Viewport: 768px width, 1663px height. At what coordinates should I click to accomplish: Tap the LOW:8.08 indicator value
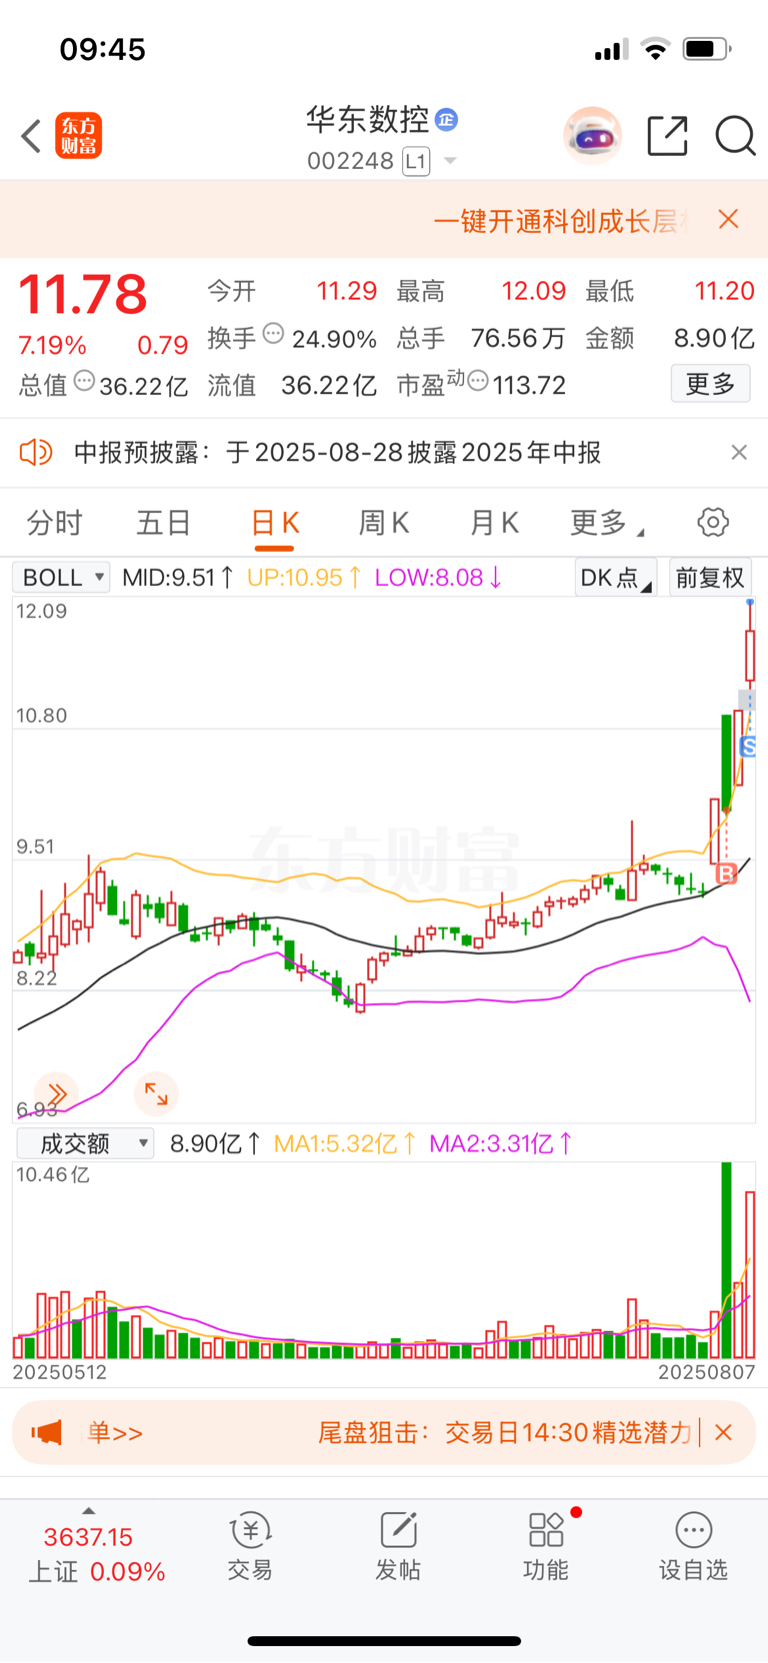point(438,577)
